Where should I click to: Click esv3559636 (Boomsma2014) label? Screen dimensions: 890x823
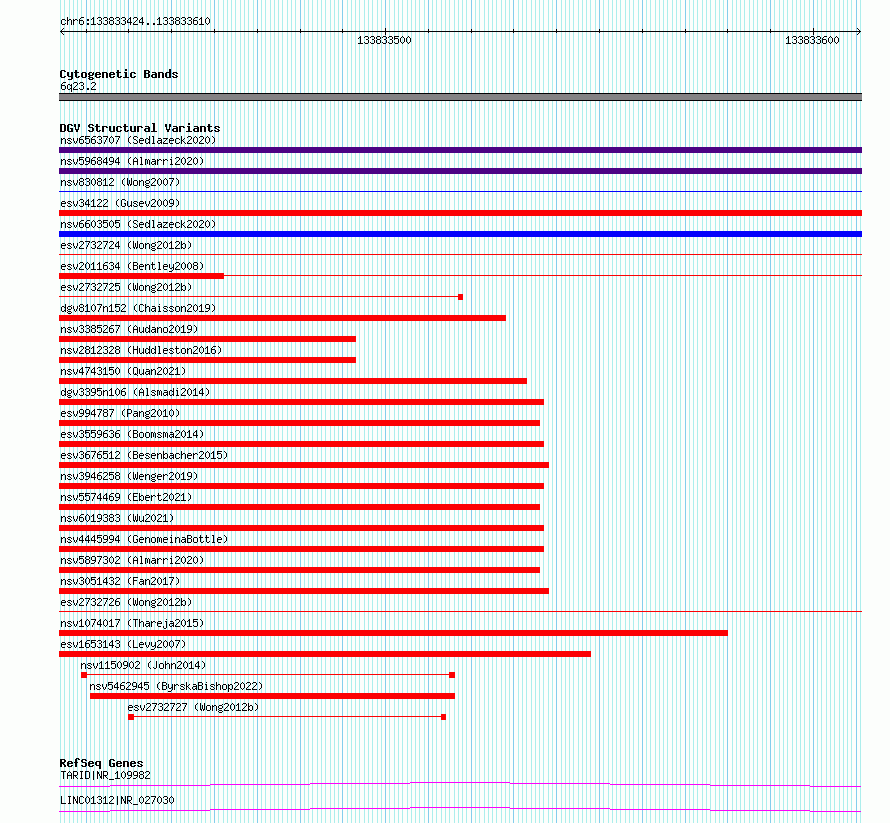coord(132,434)
